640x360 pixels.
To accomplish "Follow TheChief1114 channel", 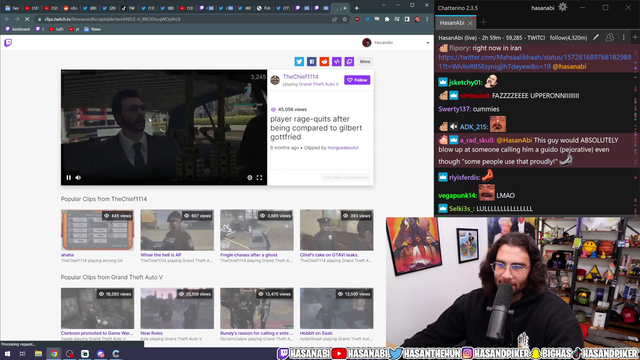I will pyautogui.click(x=357, y=80).
